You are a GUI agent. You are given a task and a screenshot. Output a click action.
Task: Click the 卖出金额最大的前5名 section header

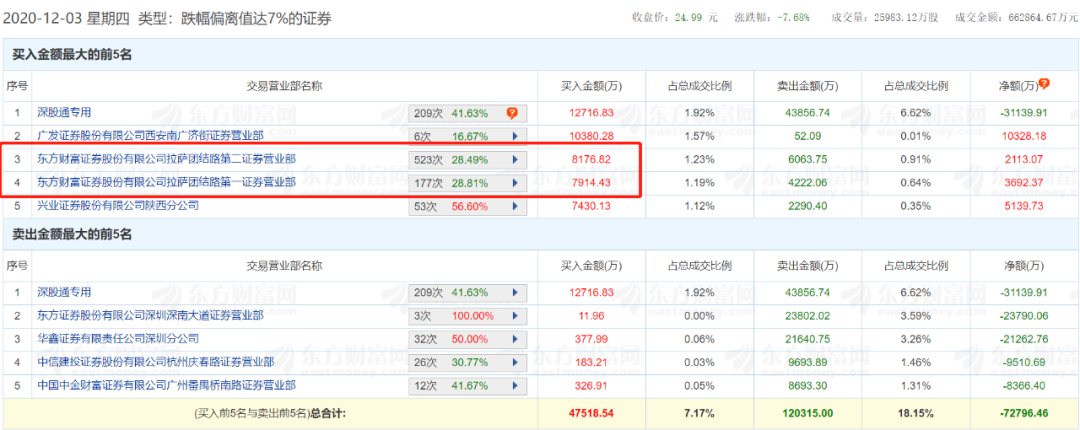pos(72,234)
